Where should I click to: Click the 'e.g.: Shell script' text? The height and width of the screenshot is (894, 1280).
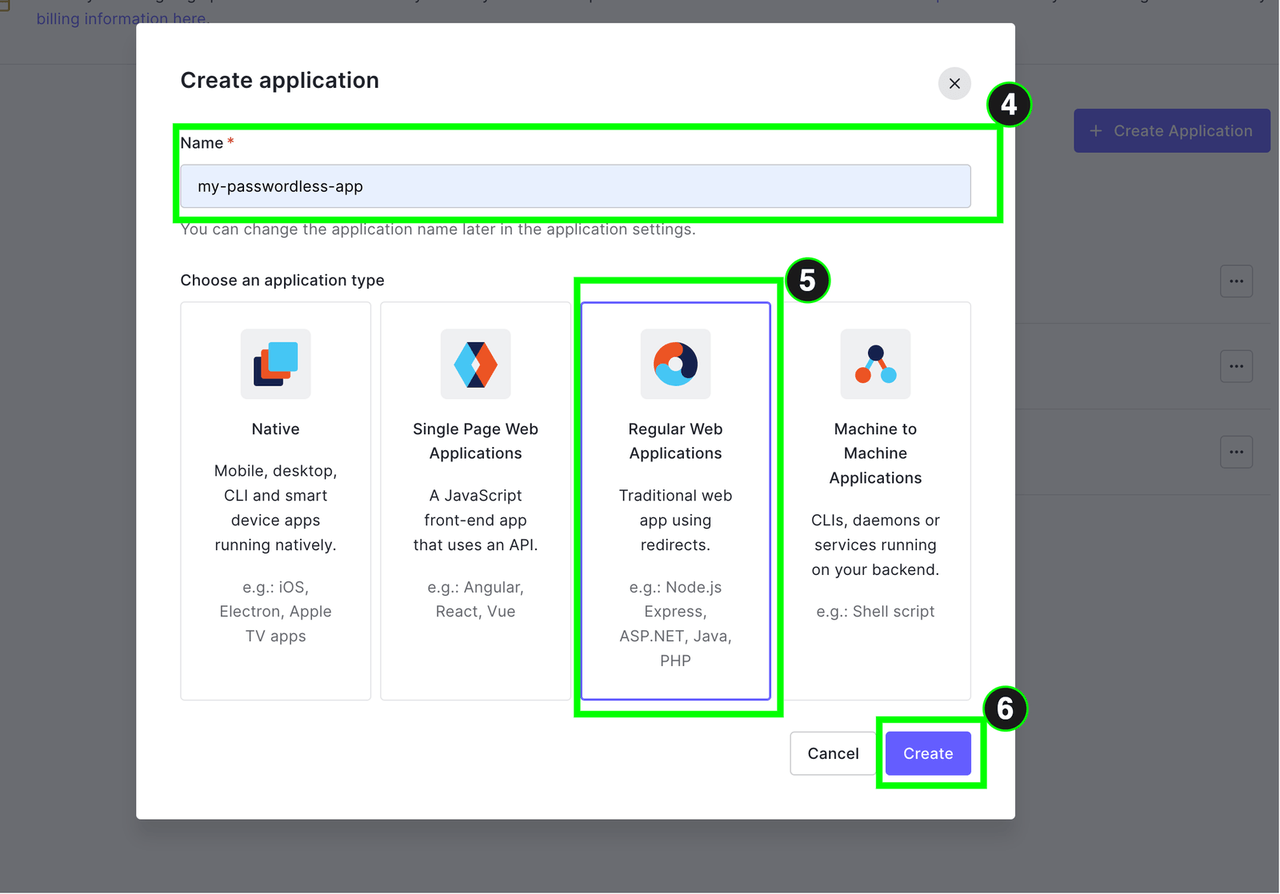tap(876, 611)
